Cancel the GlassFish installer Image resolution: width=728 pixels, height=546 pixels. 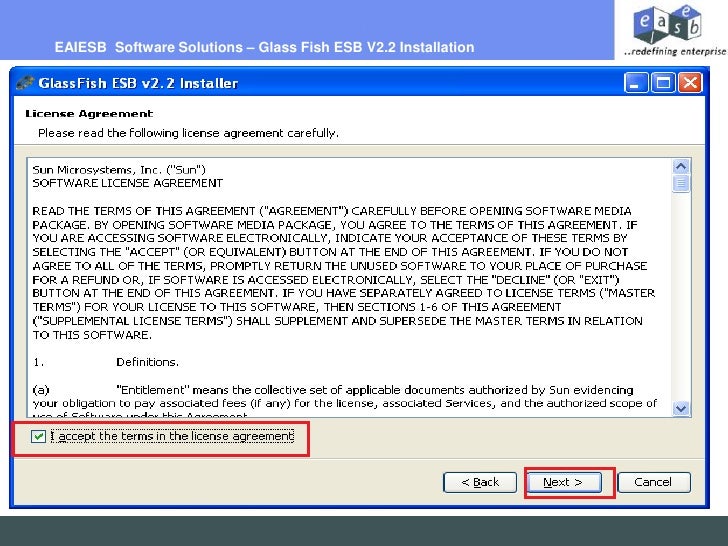(654, 482)
